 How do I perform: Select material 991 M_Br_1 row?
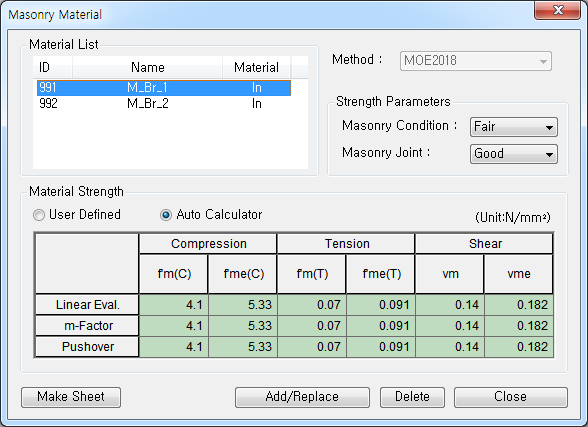[164, 88]
